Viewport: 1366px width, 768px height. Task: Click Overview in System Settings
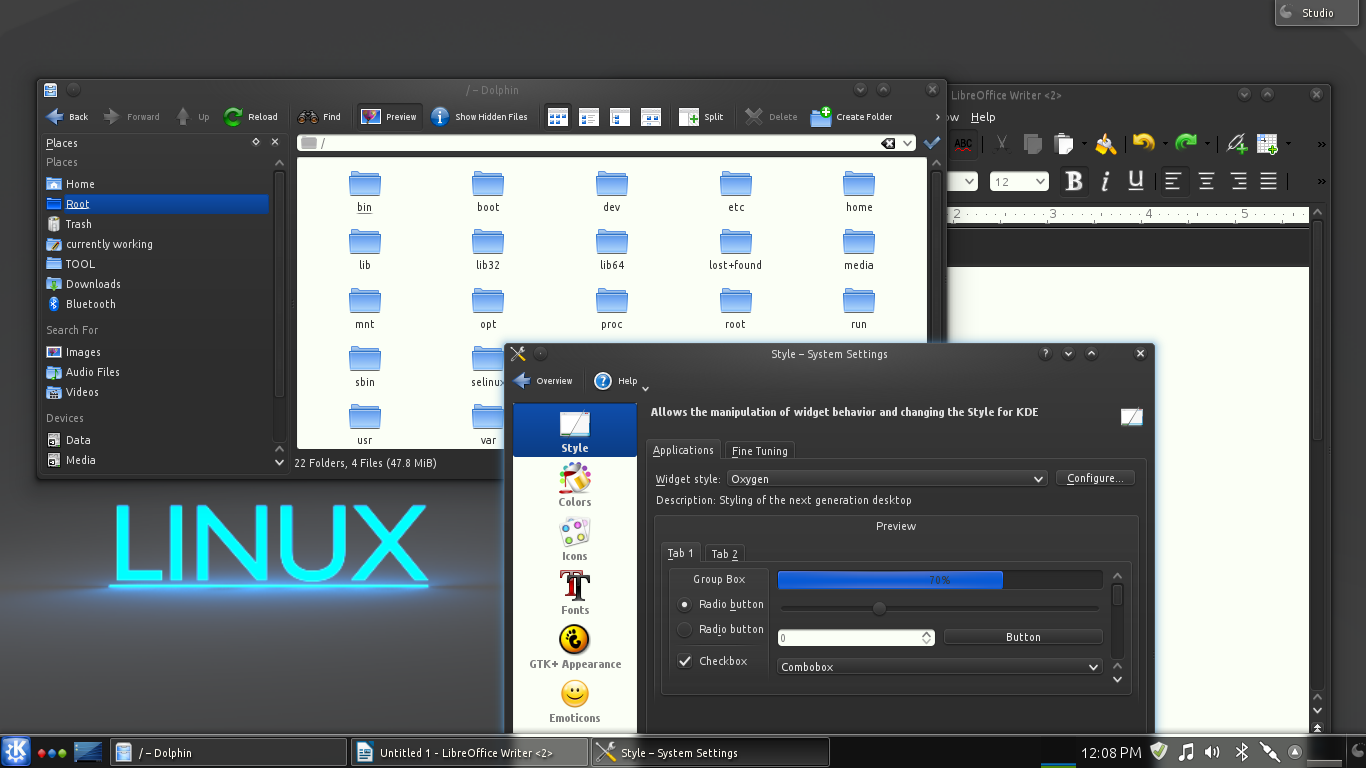pyautogui.click(x=543, y=381)
